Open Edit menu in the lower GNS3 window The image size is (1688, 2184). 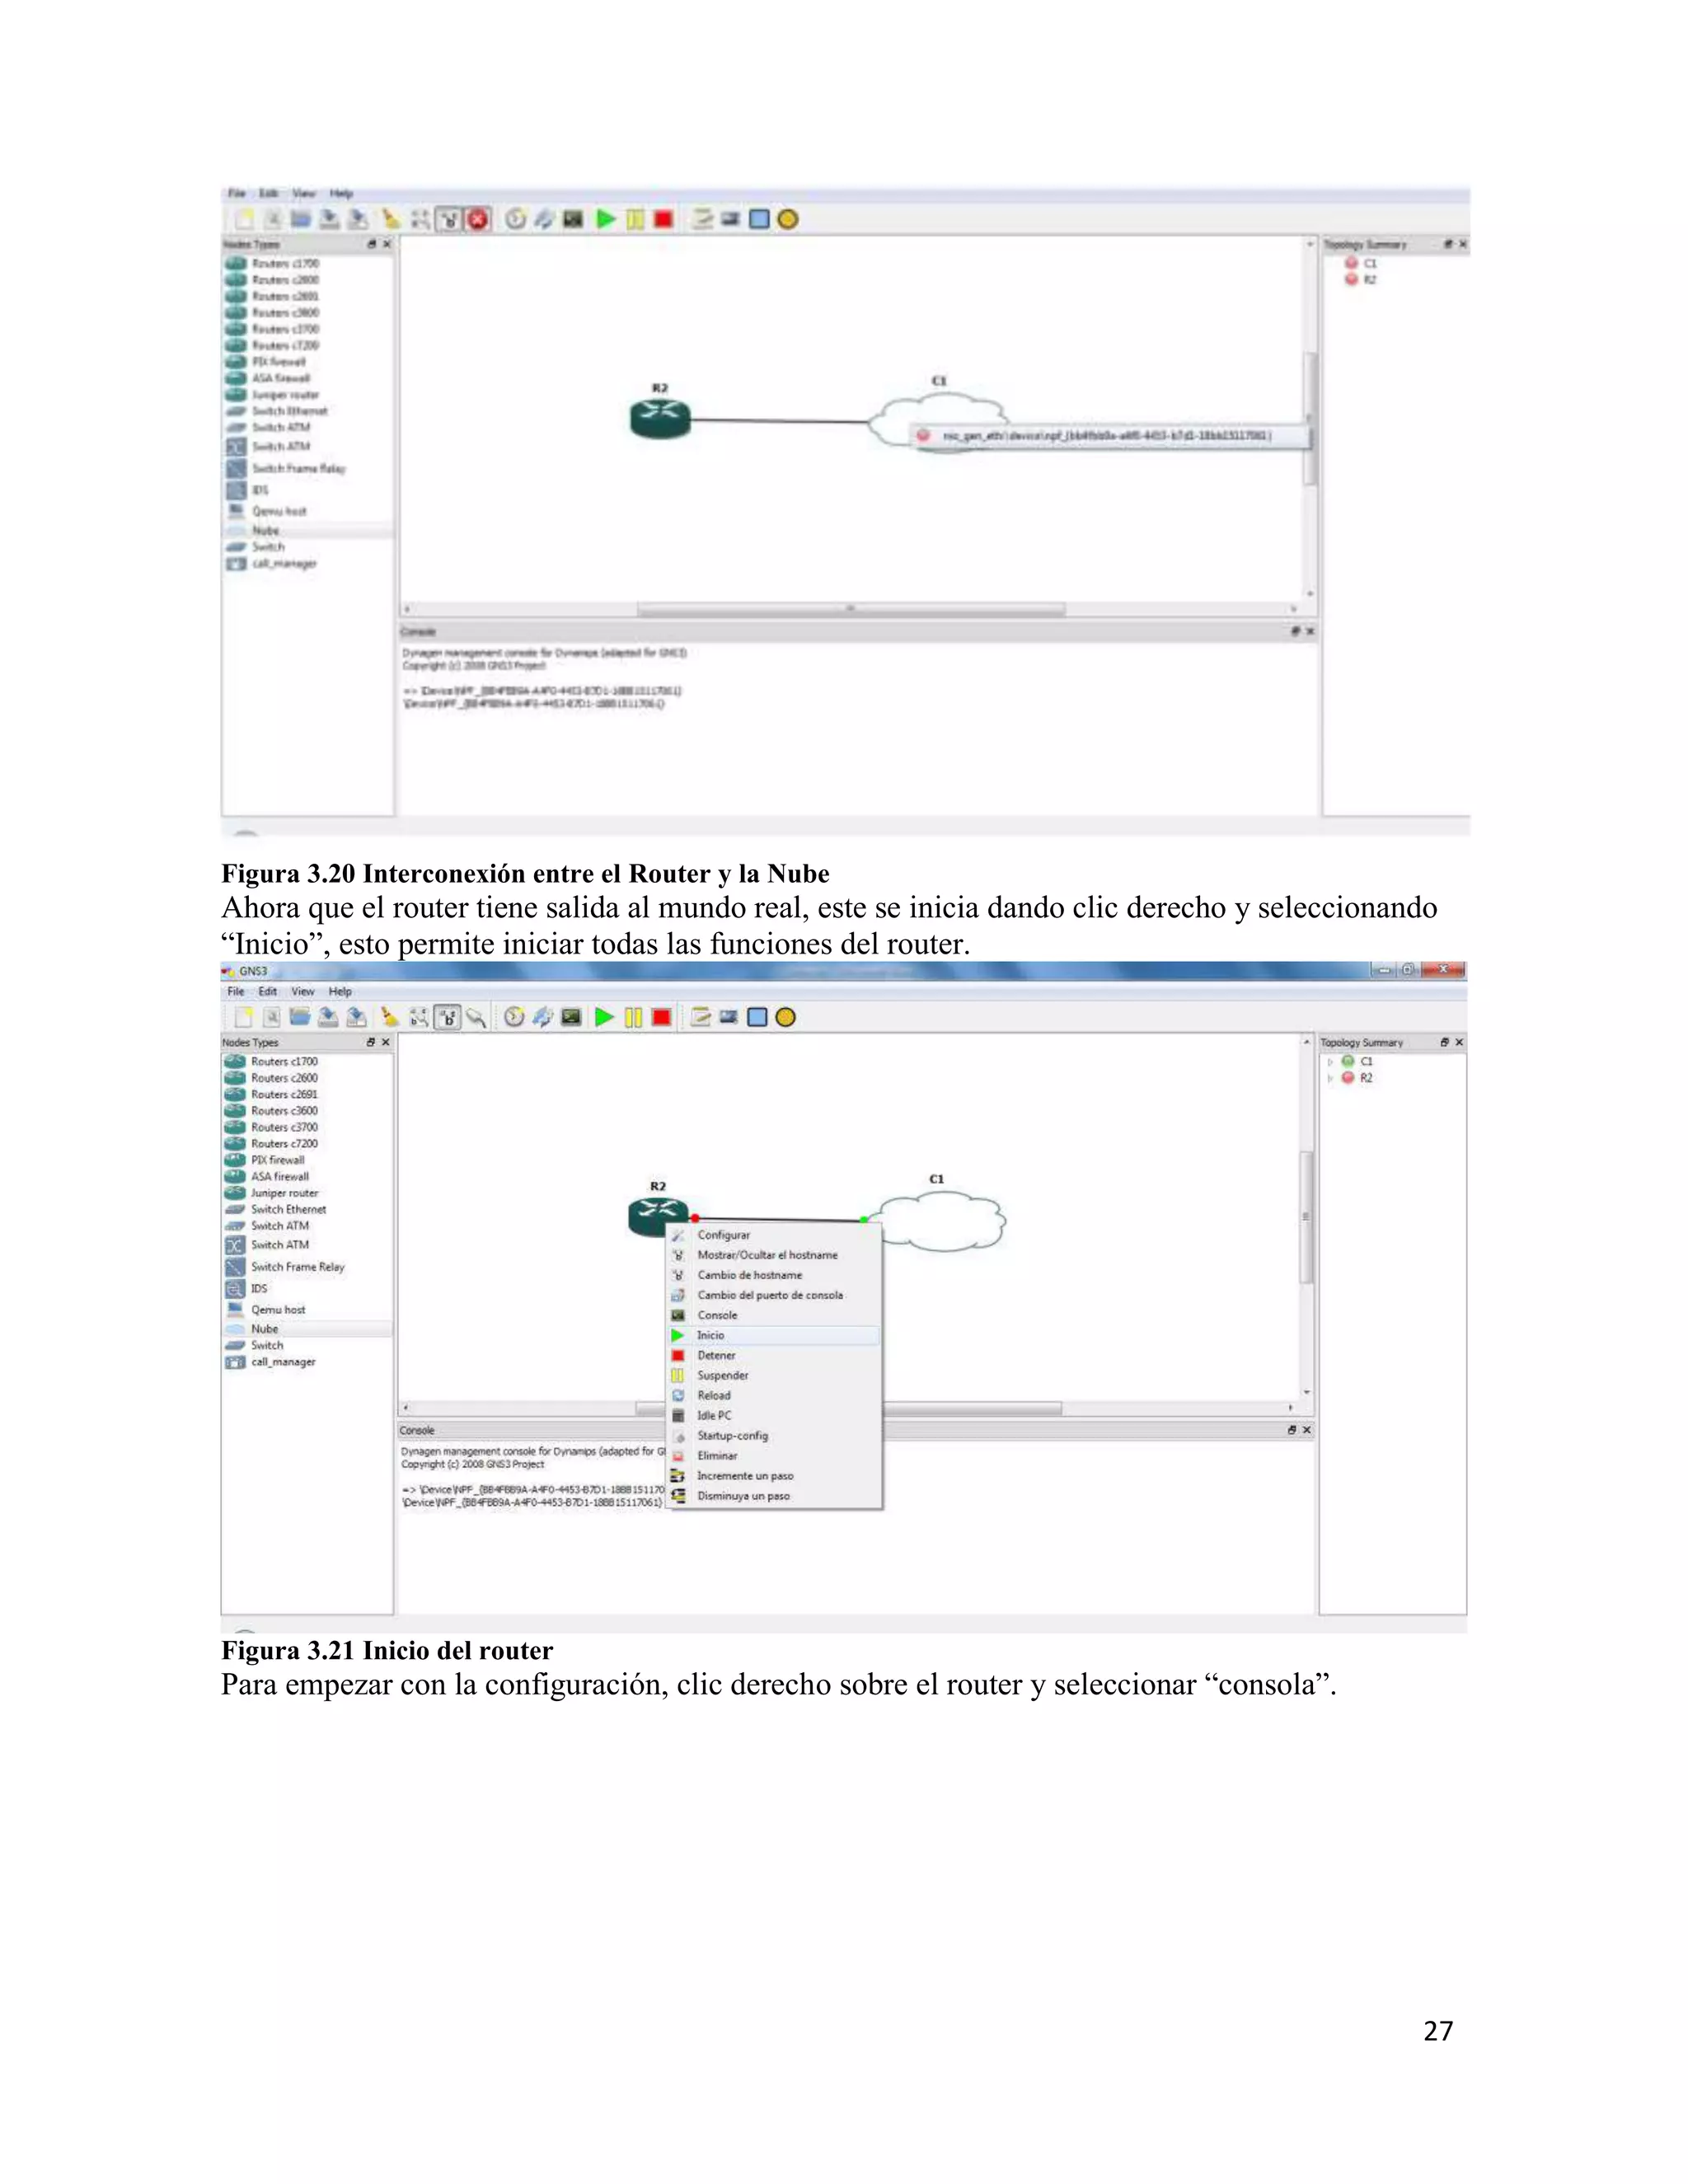(268, 991)
